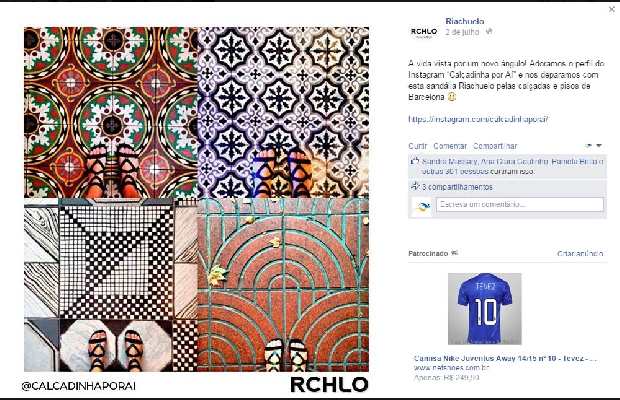Open the 3 compartilhamentos link
The height and width of the screenshot is (400, 620).
point(457,187)
